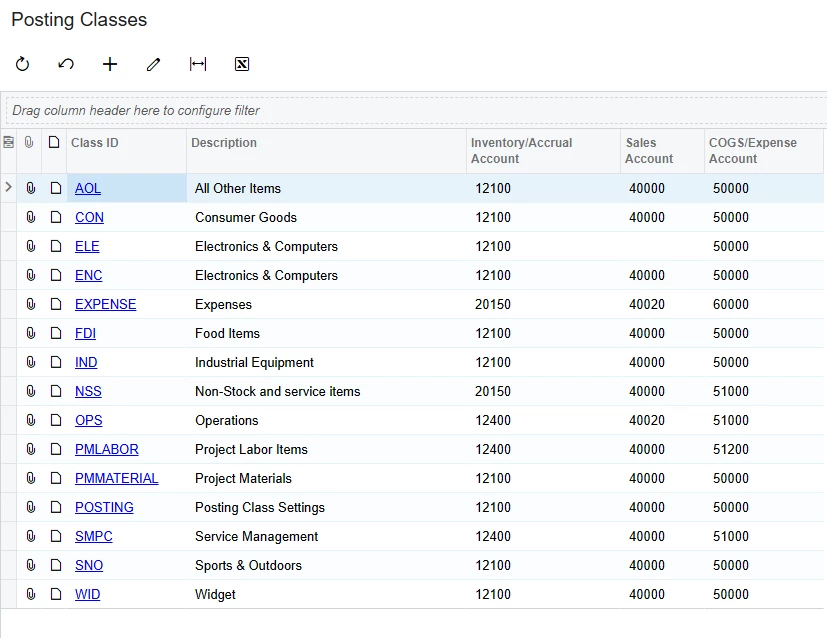Open the POSTING class link
The image size is (827, 638).
pos(104,507)
